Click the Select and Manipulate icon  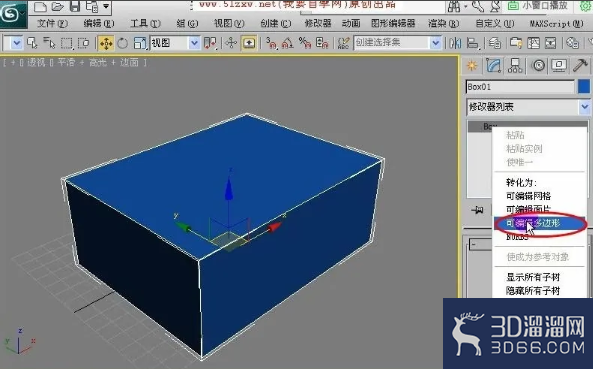(x=231, y=43)
